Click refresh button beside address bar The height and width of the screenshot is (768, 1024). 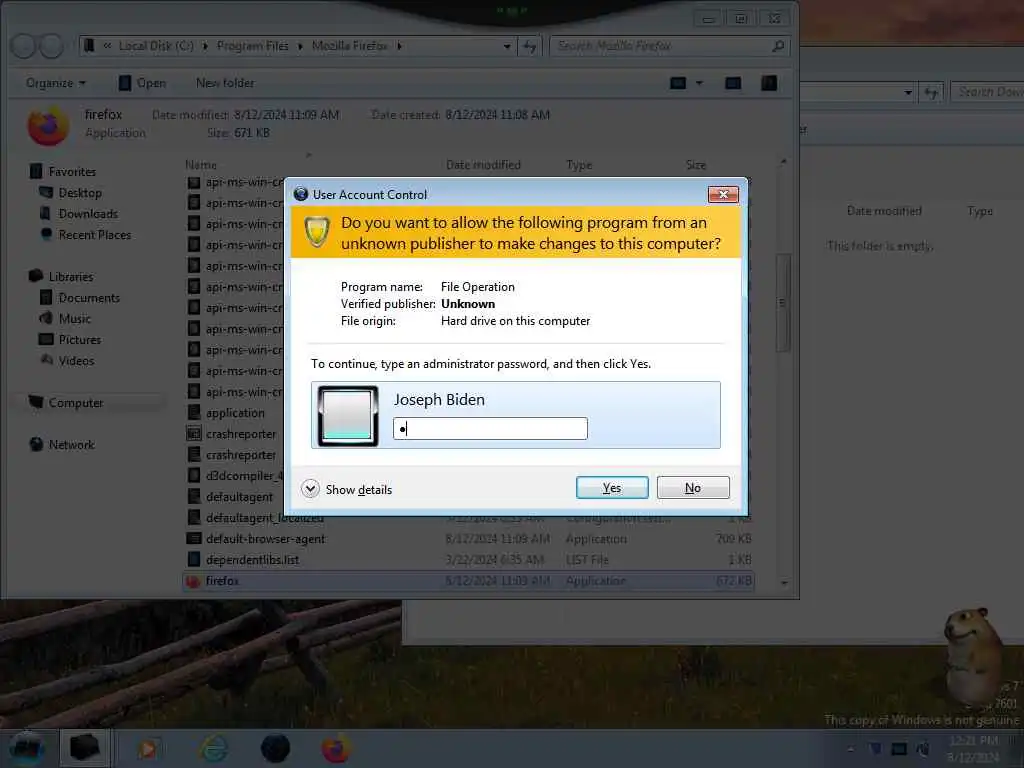pos(529,46)
